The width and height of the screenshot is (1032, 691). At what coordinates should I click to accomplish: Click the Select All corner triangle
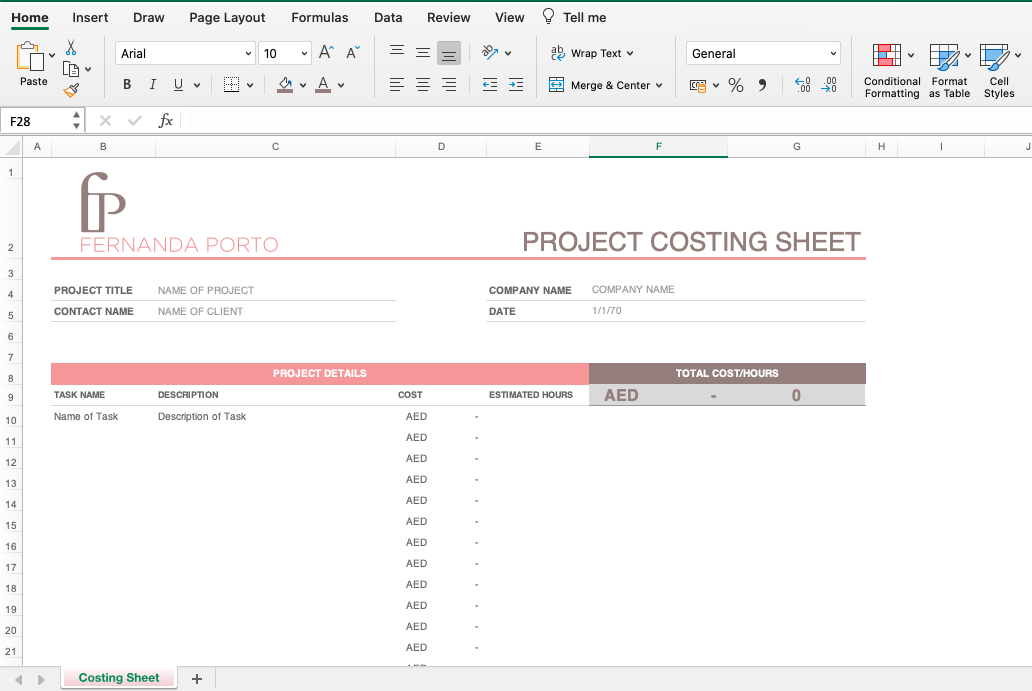(x=12, y=147)
